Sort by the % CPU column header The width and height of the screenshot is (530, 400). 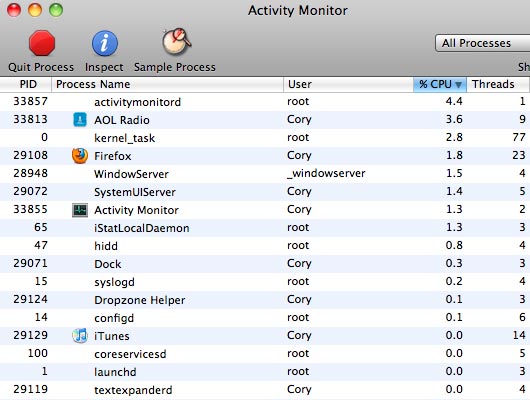coord(440,84)
